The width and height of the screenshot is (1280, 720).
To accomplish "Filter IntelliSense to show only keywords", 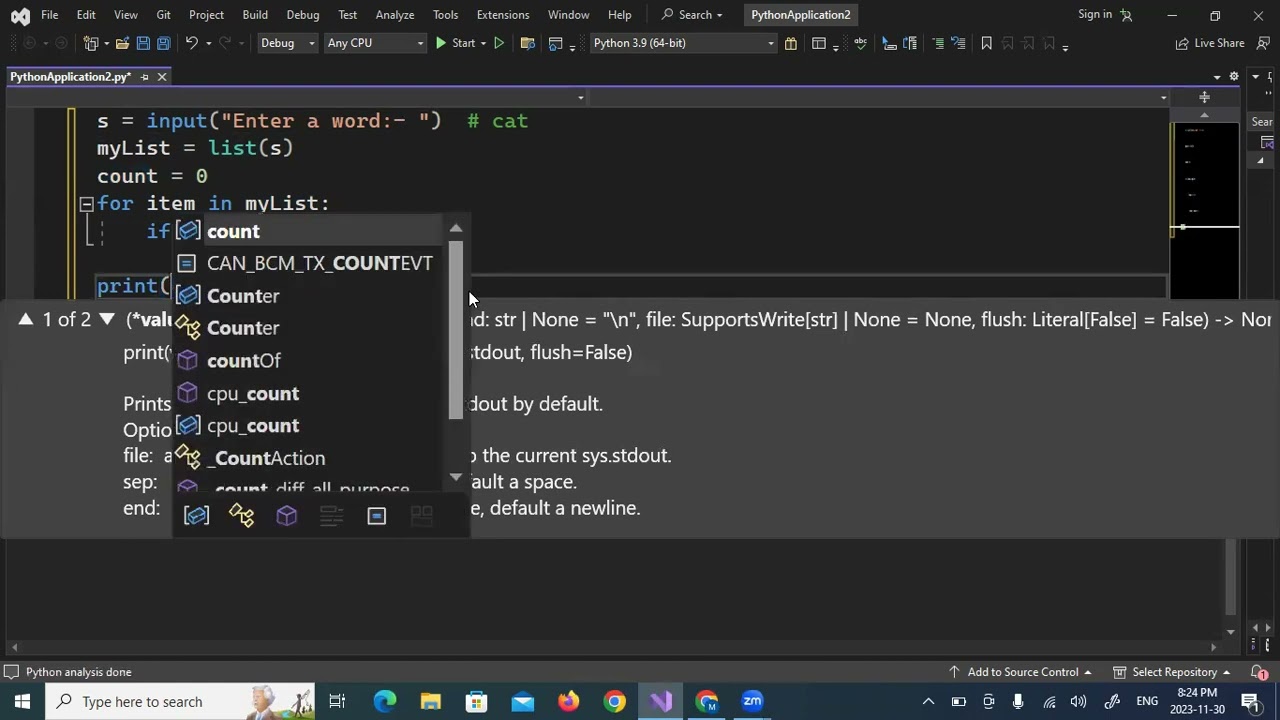I will coord(331,515).
